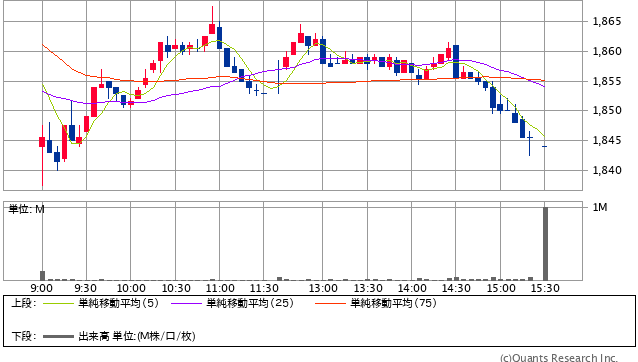The width and height of the screenshot is (638, 362).
Task: Click the 1M volume axis label
Action: pyautogui.click(x=600, y=207)
